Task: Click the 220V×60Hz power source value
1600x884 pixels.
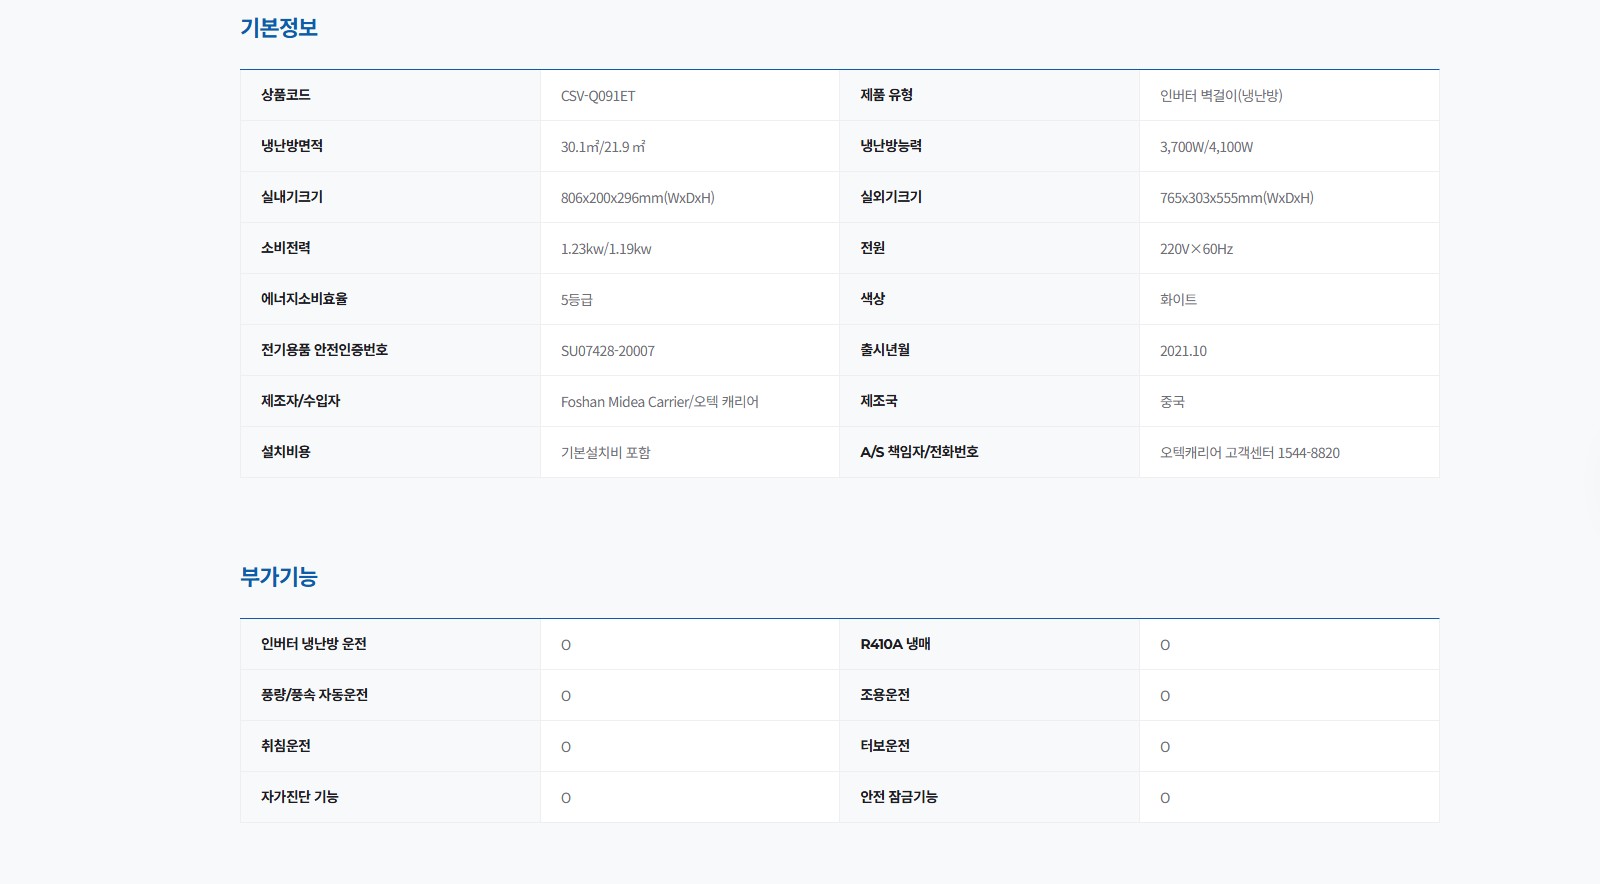Action: click(1196, 249)
